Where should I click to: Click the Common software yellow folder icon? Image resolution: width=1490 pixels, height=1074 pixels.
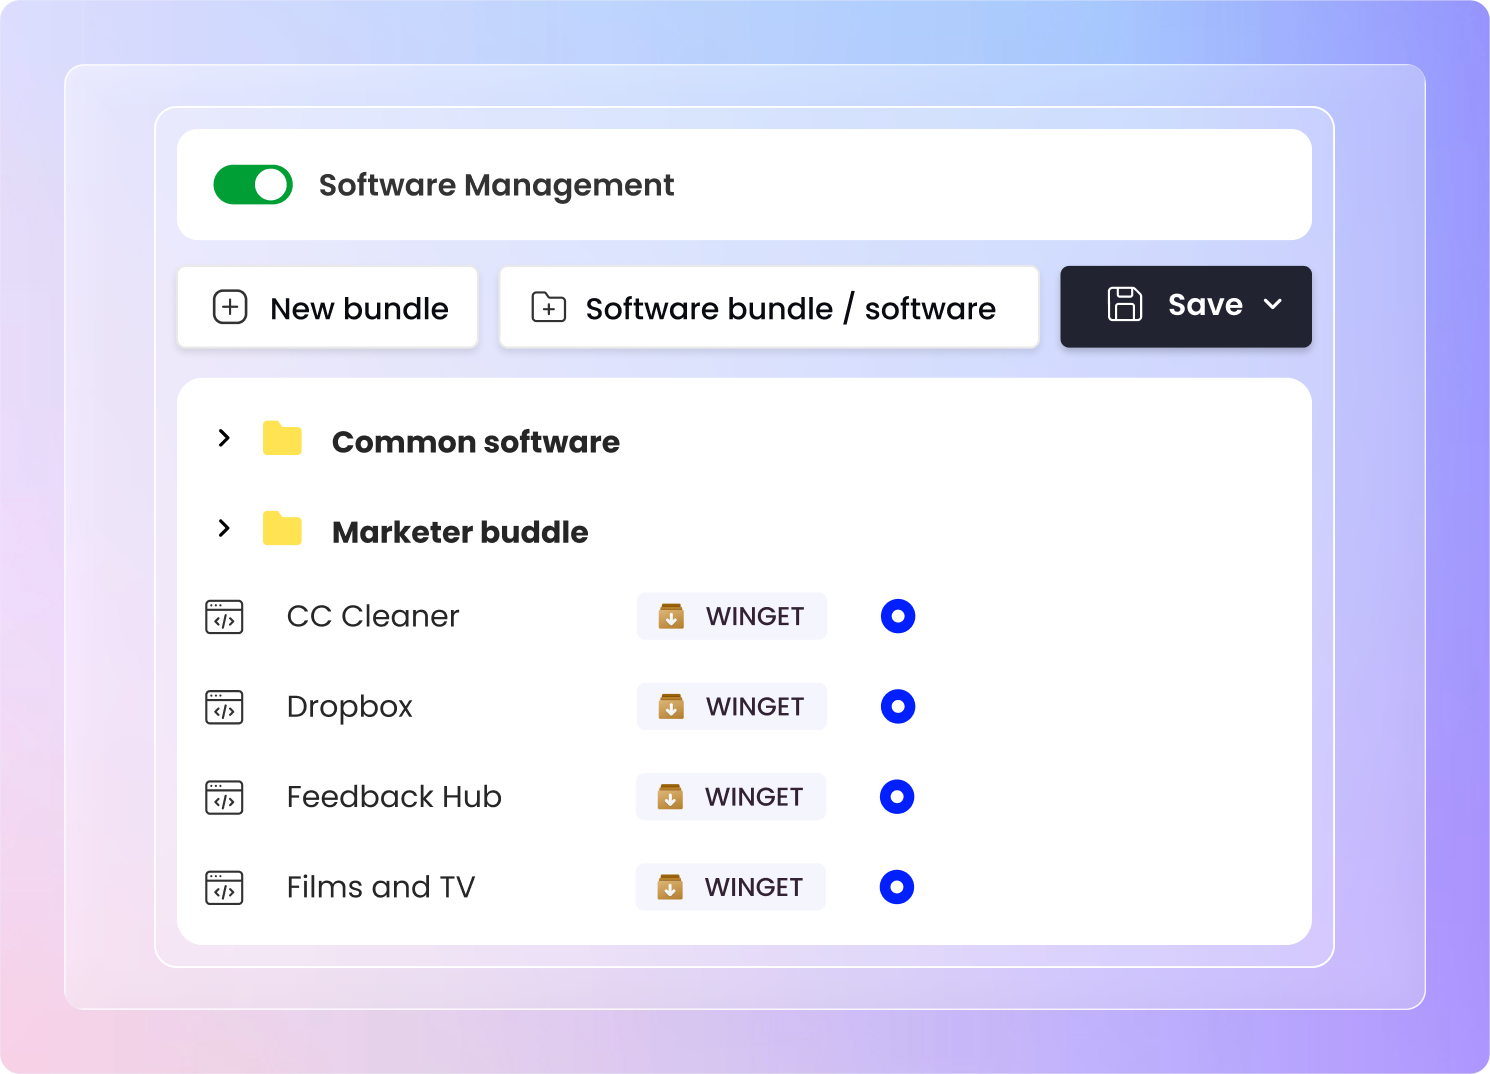coord(282,439)
